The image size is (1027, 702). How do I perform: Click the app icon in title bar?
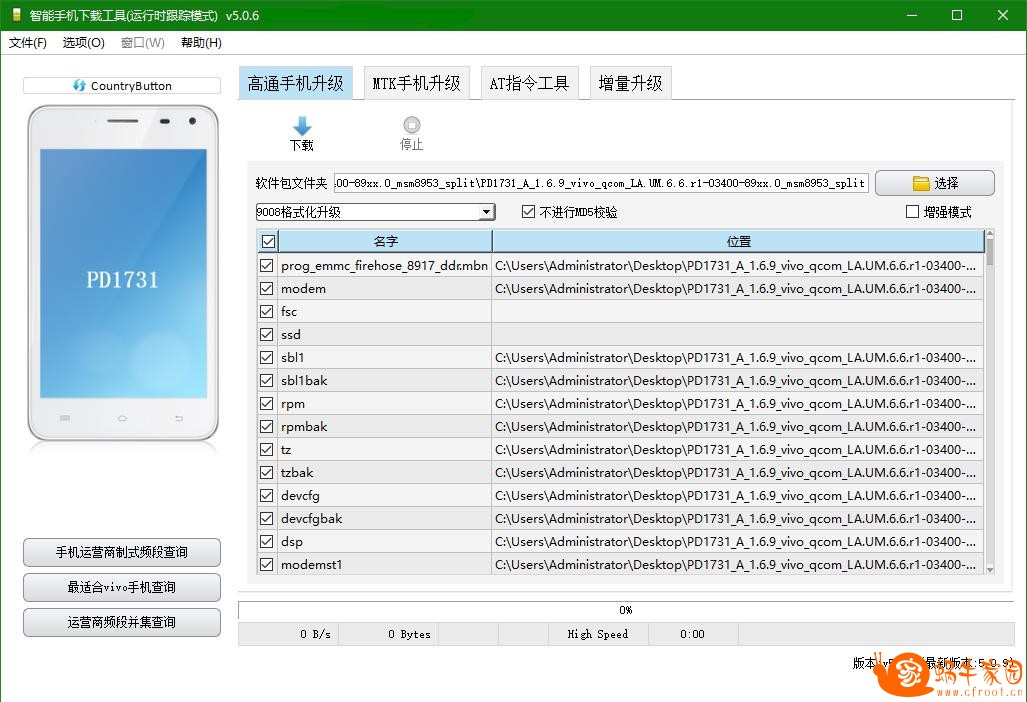16,15
